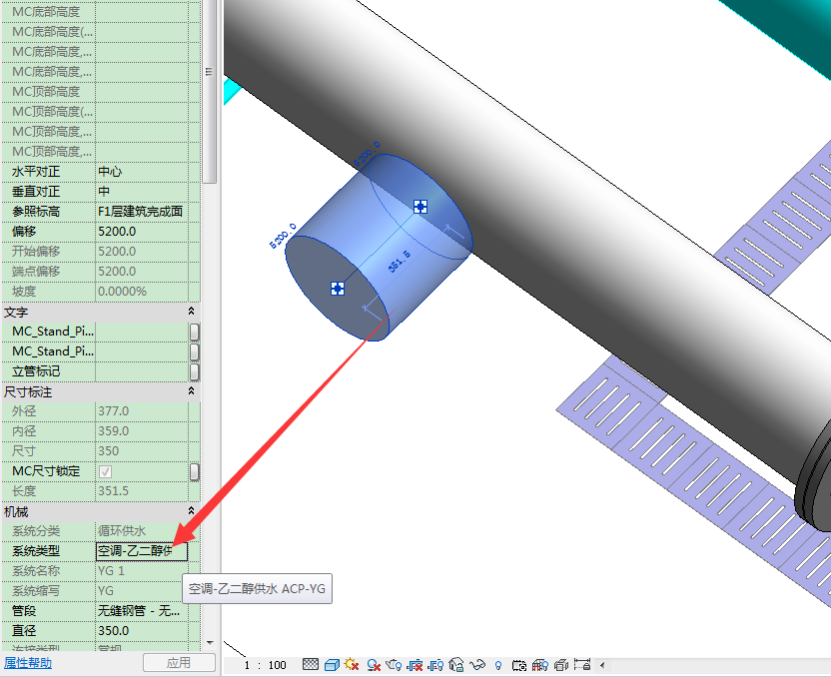831x677 pixels.
Task: Click Reveal Constraints icon
Action: pos(582,664)
